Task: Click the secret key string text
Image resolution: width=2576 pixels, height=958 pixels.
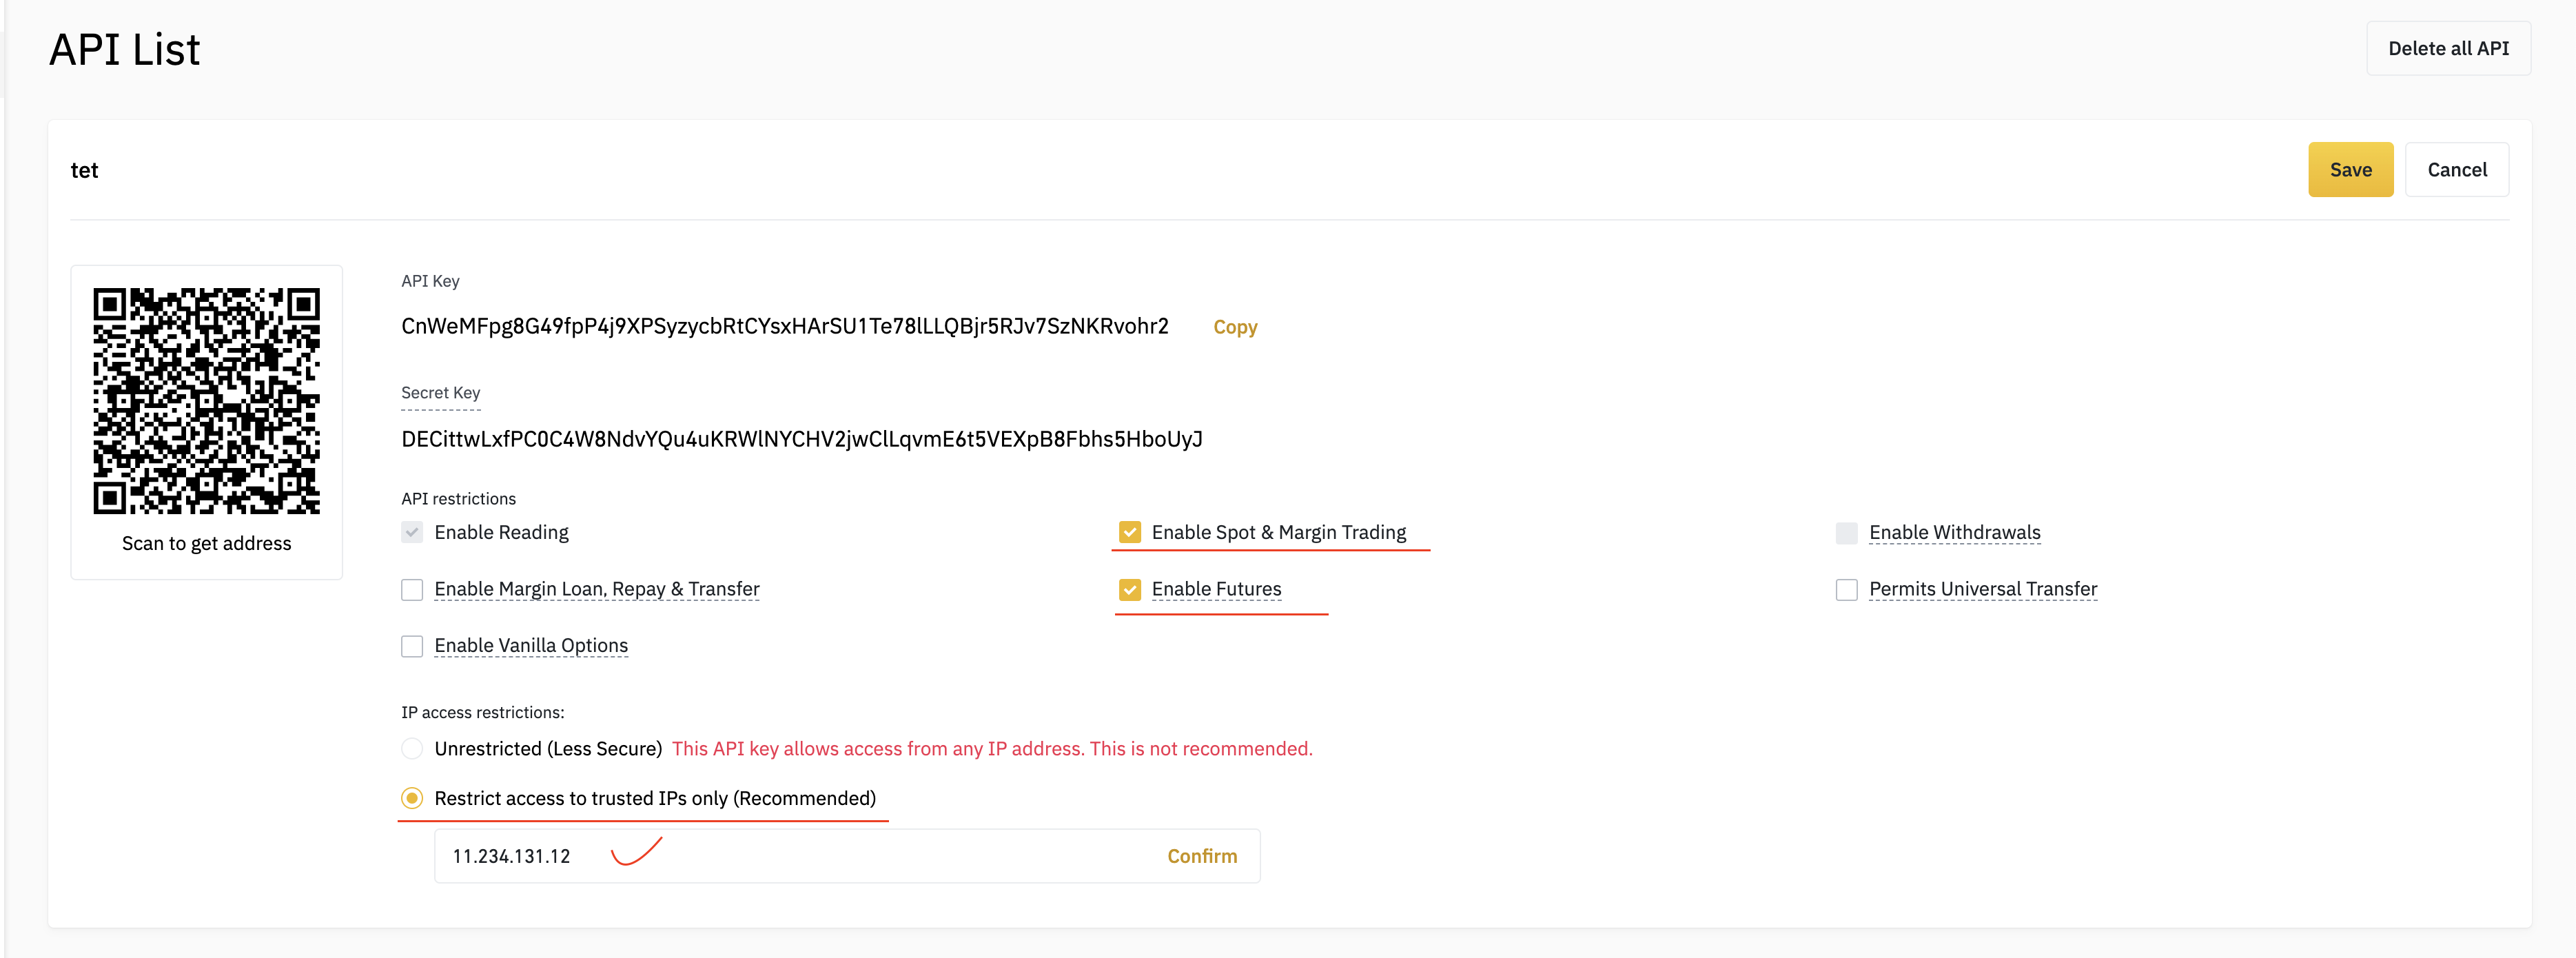Action: tap(801, 439)
